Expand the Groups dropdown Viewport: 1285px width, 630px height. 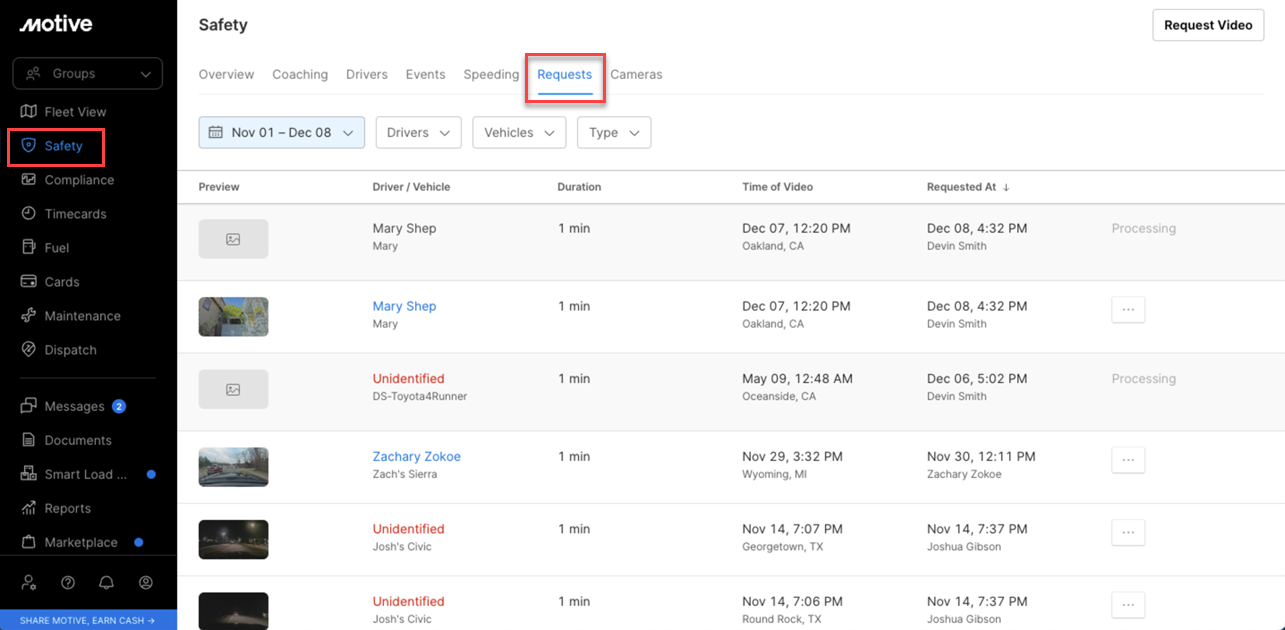pyautogui.click(x=88, y=73)
